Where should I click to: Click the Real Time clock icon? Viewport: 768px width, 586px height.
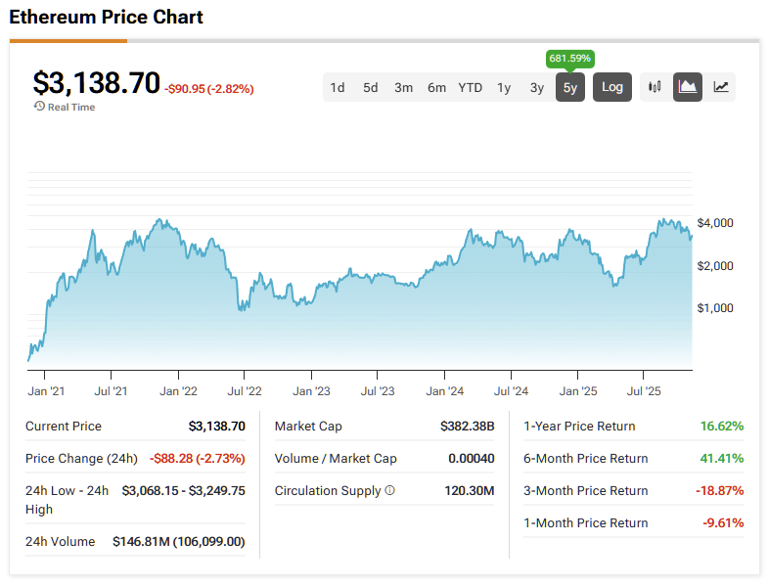pyautogui.click(x=39, y=106)
